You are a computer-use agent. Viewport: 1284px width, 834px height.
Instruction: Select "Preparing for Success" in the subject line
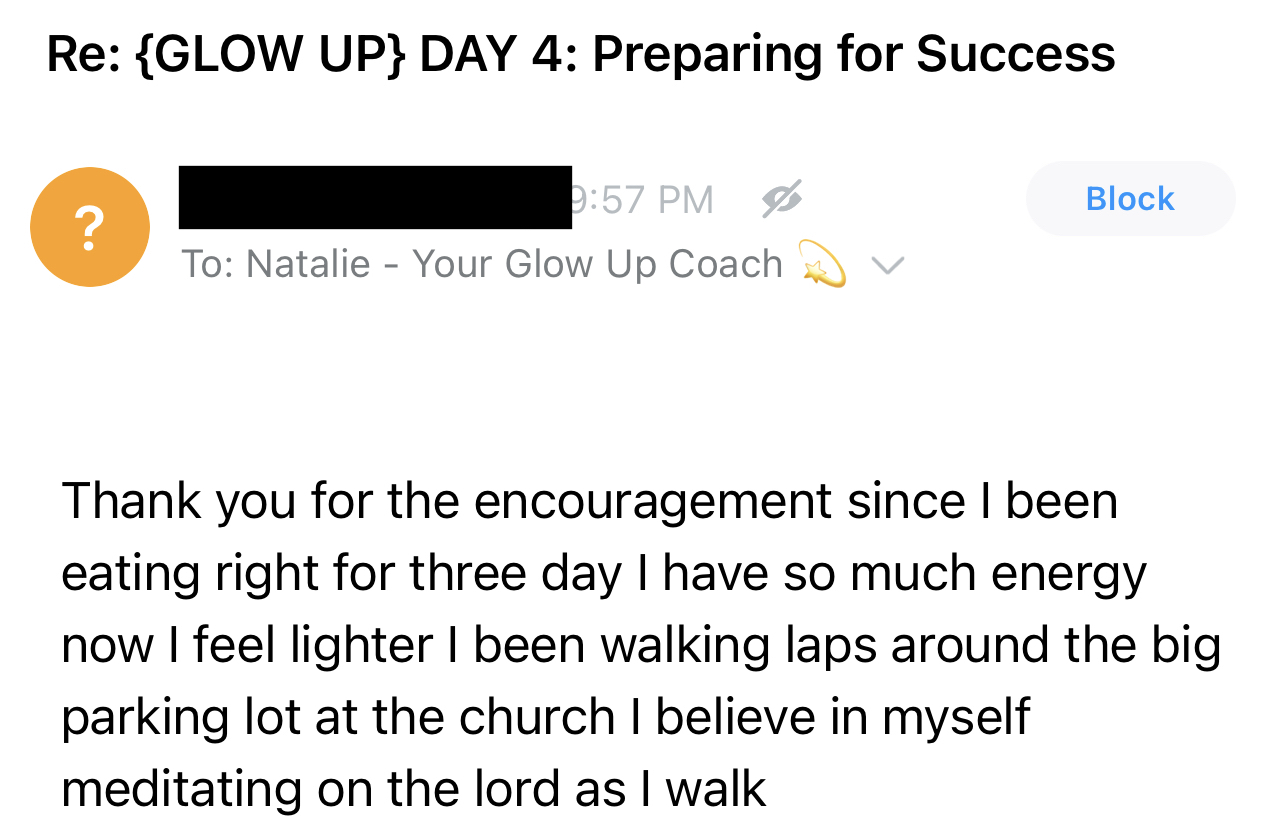[x=854, y=53]
